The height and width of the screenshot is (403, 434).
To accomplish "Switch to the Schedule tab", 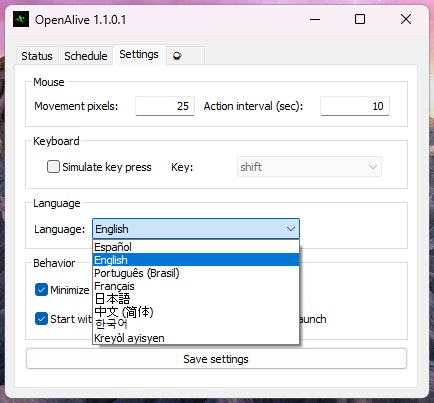I will click(86, 56).
